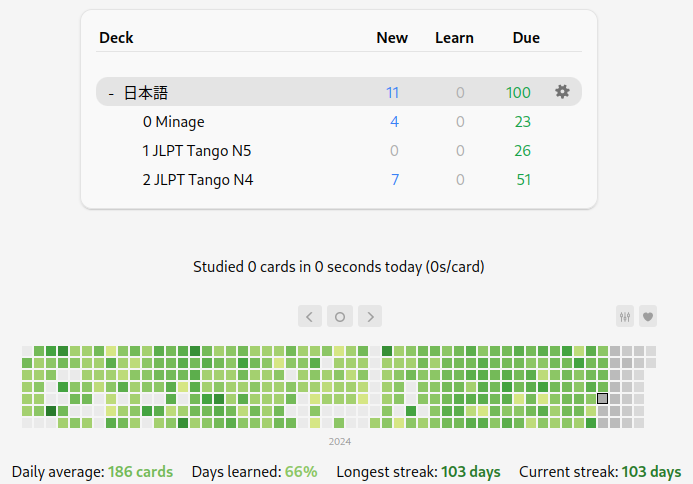This screenshot has height=484, width=693.
Task: Click the 2024 year label under heatmap
Action: tap(340, 442)
